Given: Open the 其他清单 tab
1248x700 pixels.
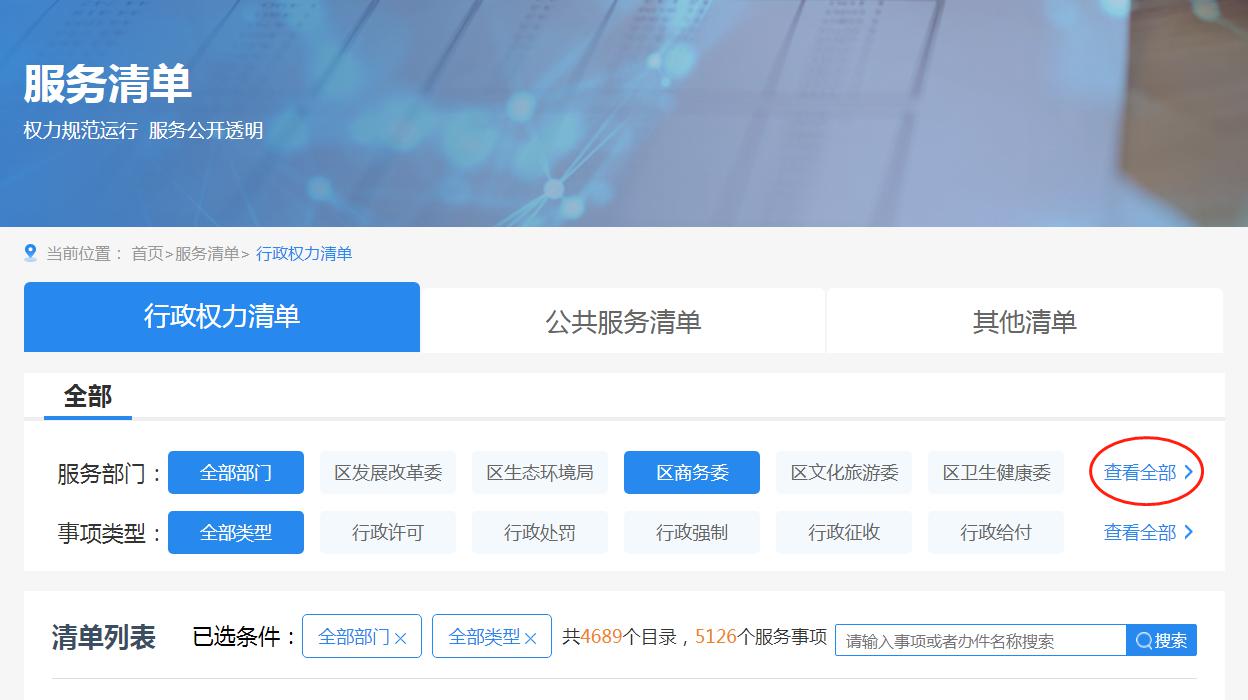Looking at the screenshot, I should pos(1024,321).
